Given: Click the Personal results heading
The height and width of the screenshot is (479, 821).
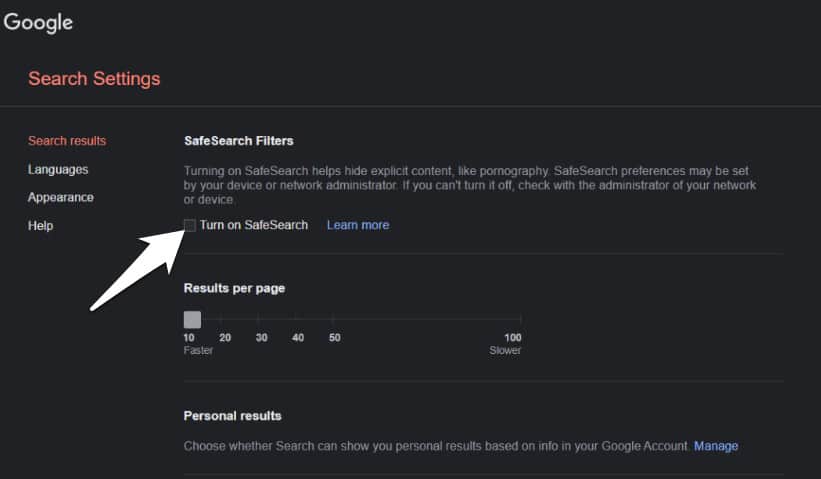Looking at the screenshot, I should pyautogui.click(x=232, y=416).
